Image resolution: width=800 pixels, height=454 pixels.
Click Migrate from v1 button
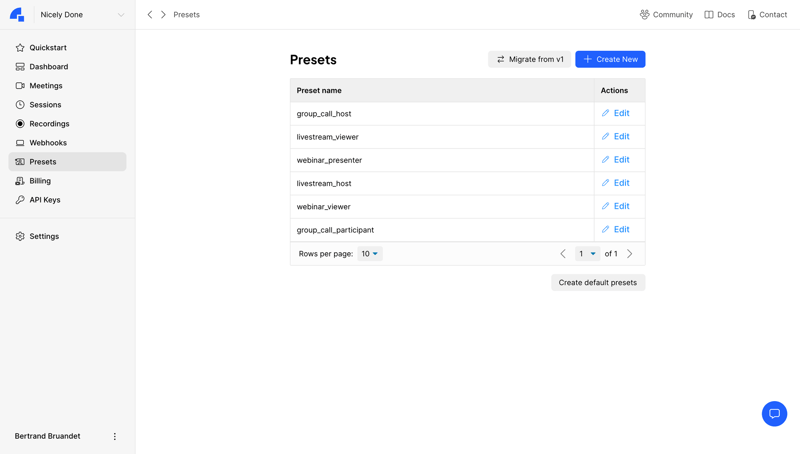529,59
